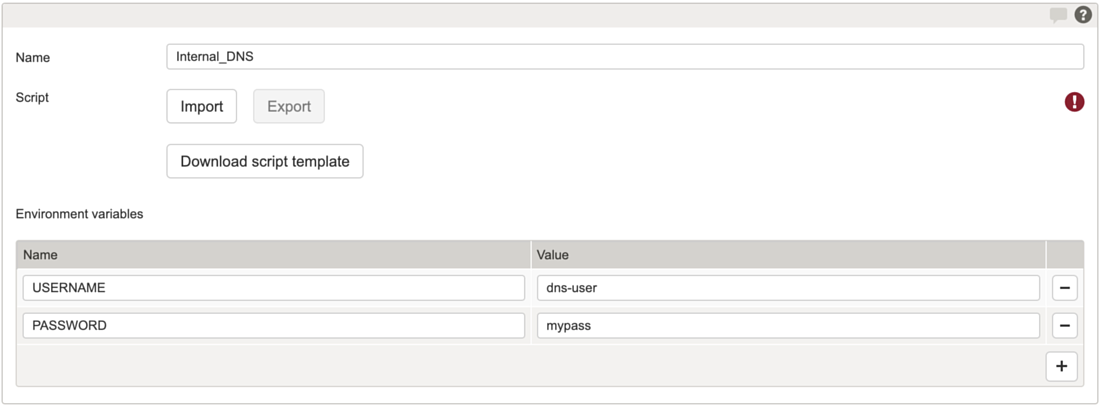Image resolution: width=1100 pixels, height=407 pixels.
Task: Edit the dns-user value field
Action: [x=787, y=288]
